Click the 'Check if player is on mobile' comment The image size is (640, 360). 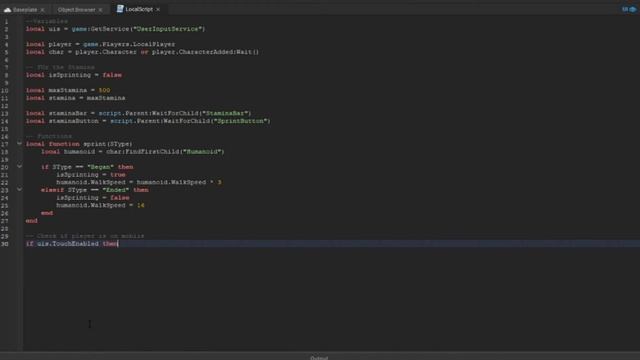pyautogui.click(x=85, y=236)
